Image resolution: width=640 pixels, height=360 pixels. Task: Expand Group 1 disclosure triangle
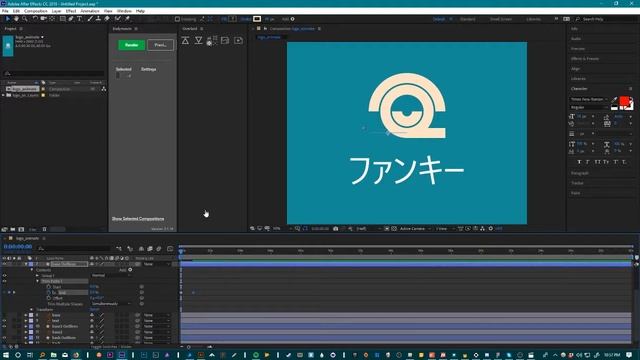38,276
